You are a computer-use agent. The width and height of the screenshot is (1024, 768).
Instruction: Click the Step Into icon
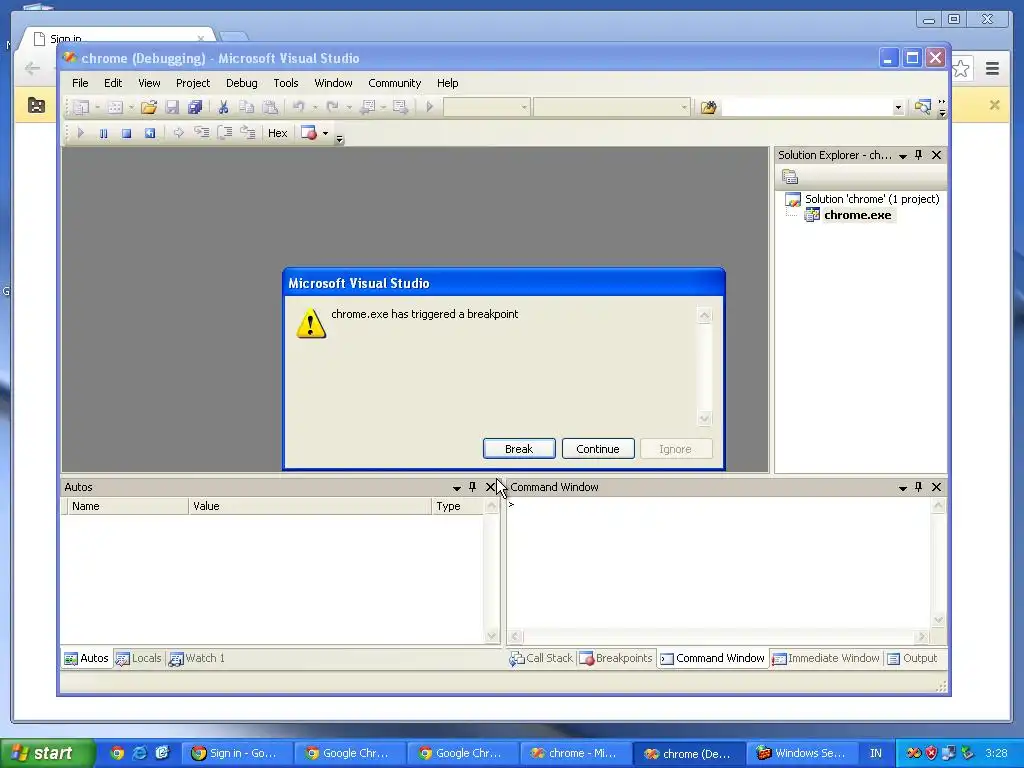[202, 133]
